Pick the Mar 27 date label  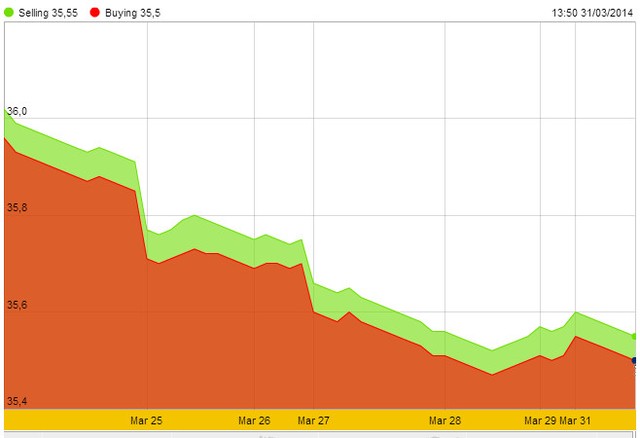(313, 421)
